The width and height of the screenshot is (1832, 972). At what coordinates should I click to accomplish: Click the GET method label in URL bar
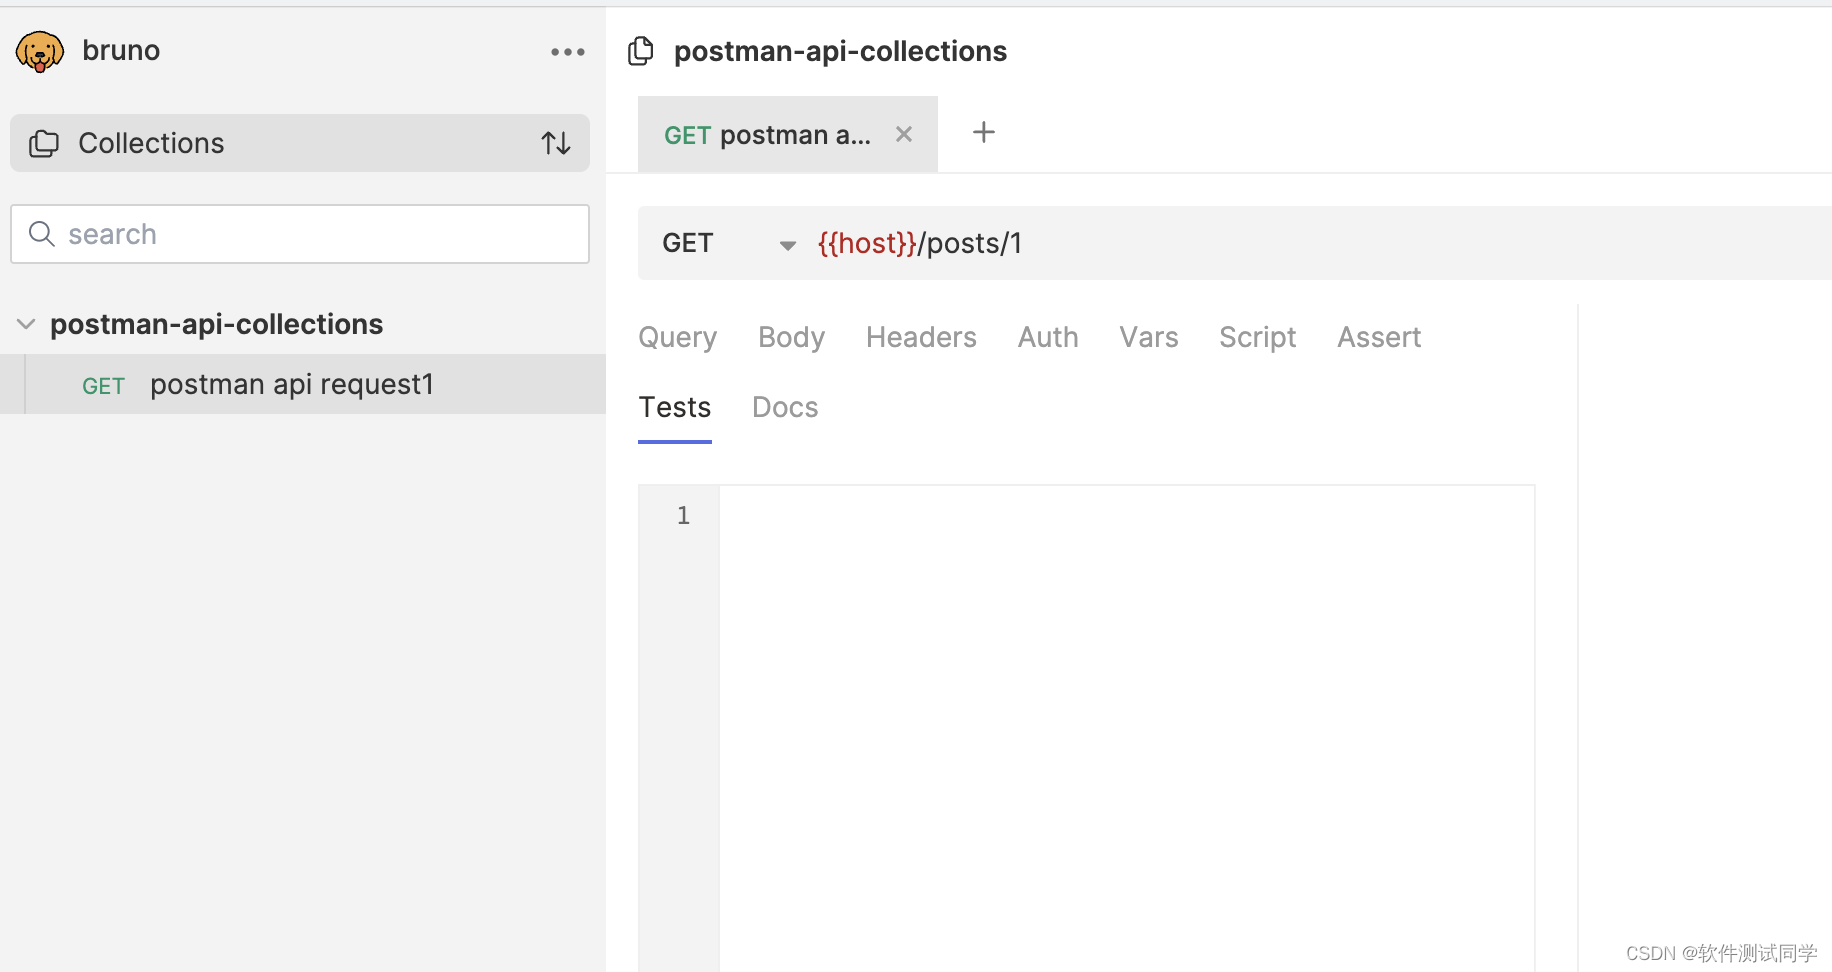[688, 243]
